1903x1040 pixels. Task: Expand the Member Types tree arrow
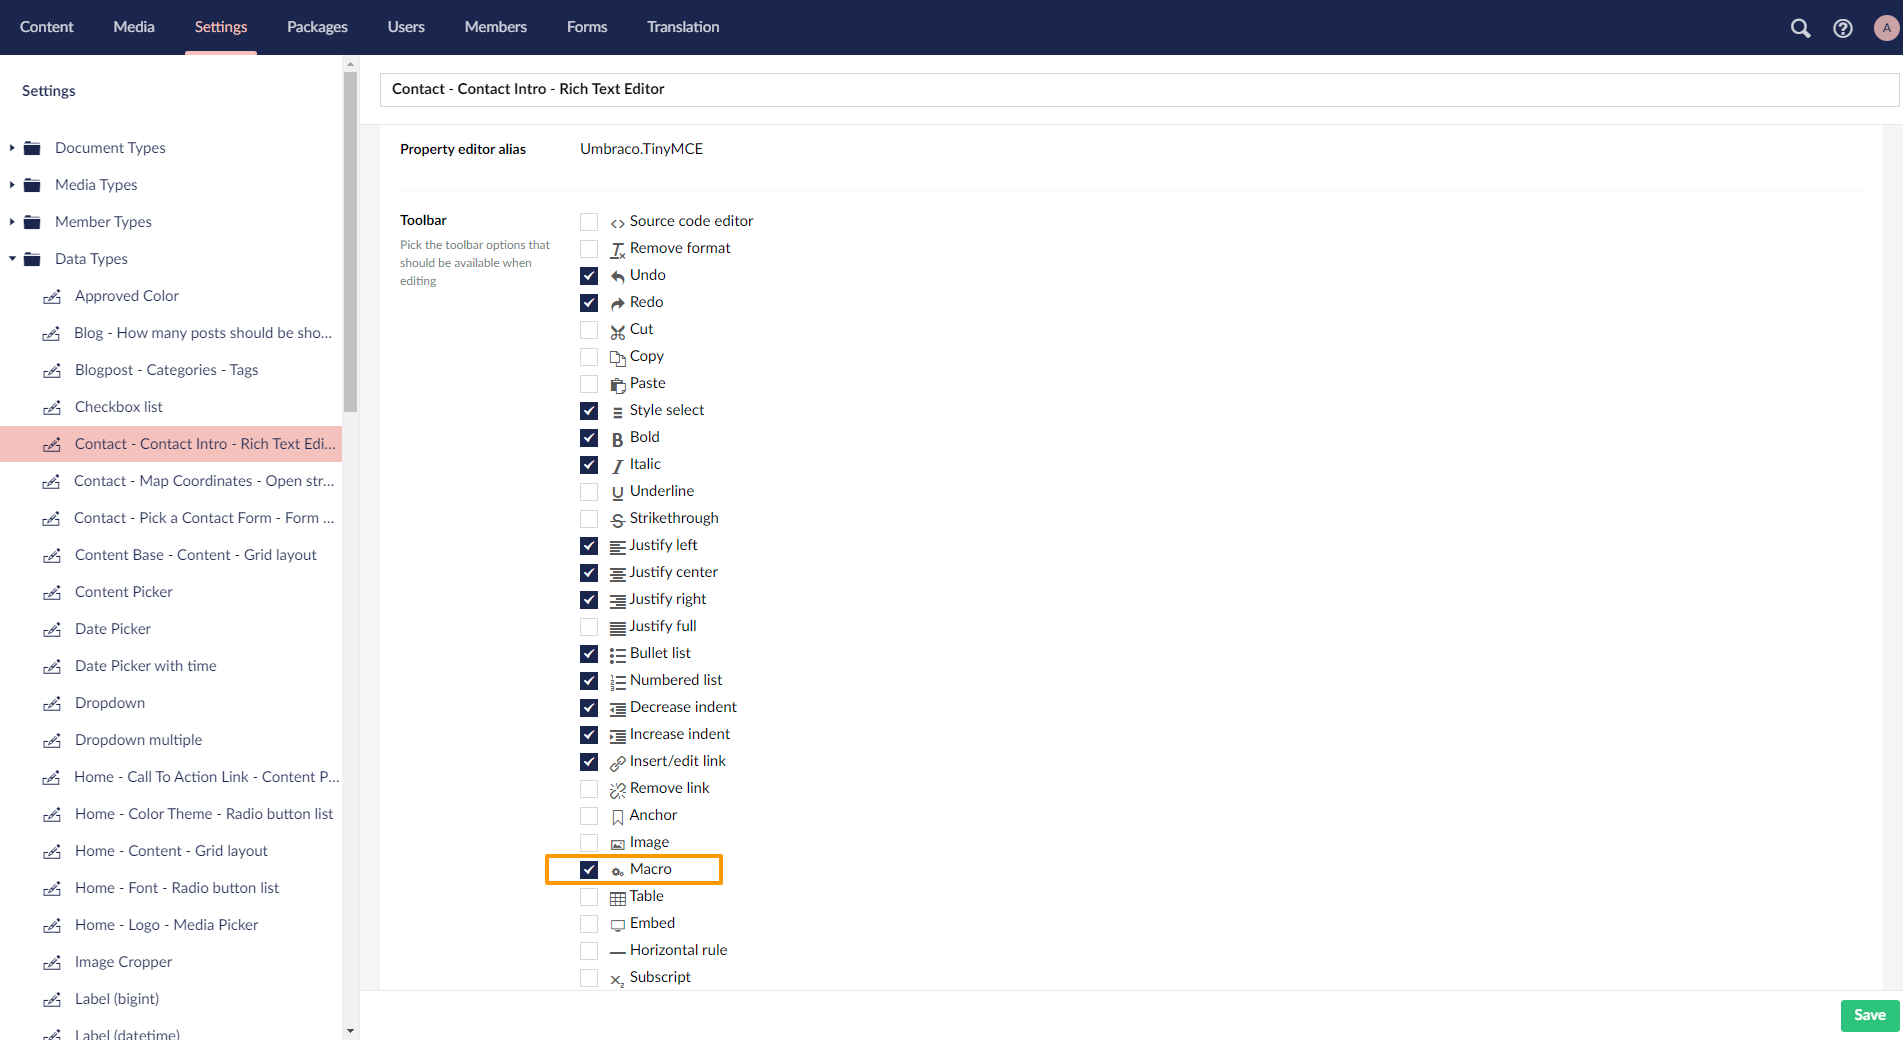pyautogui.click(x=12, y=222)
